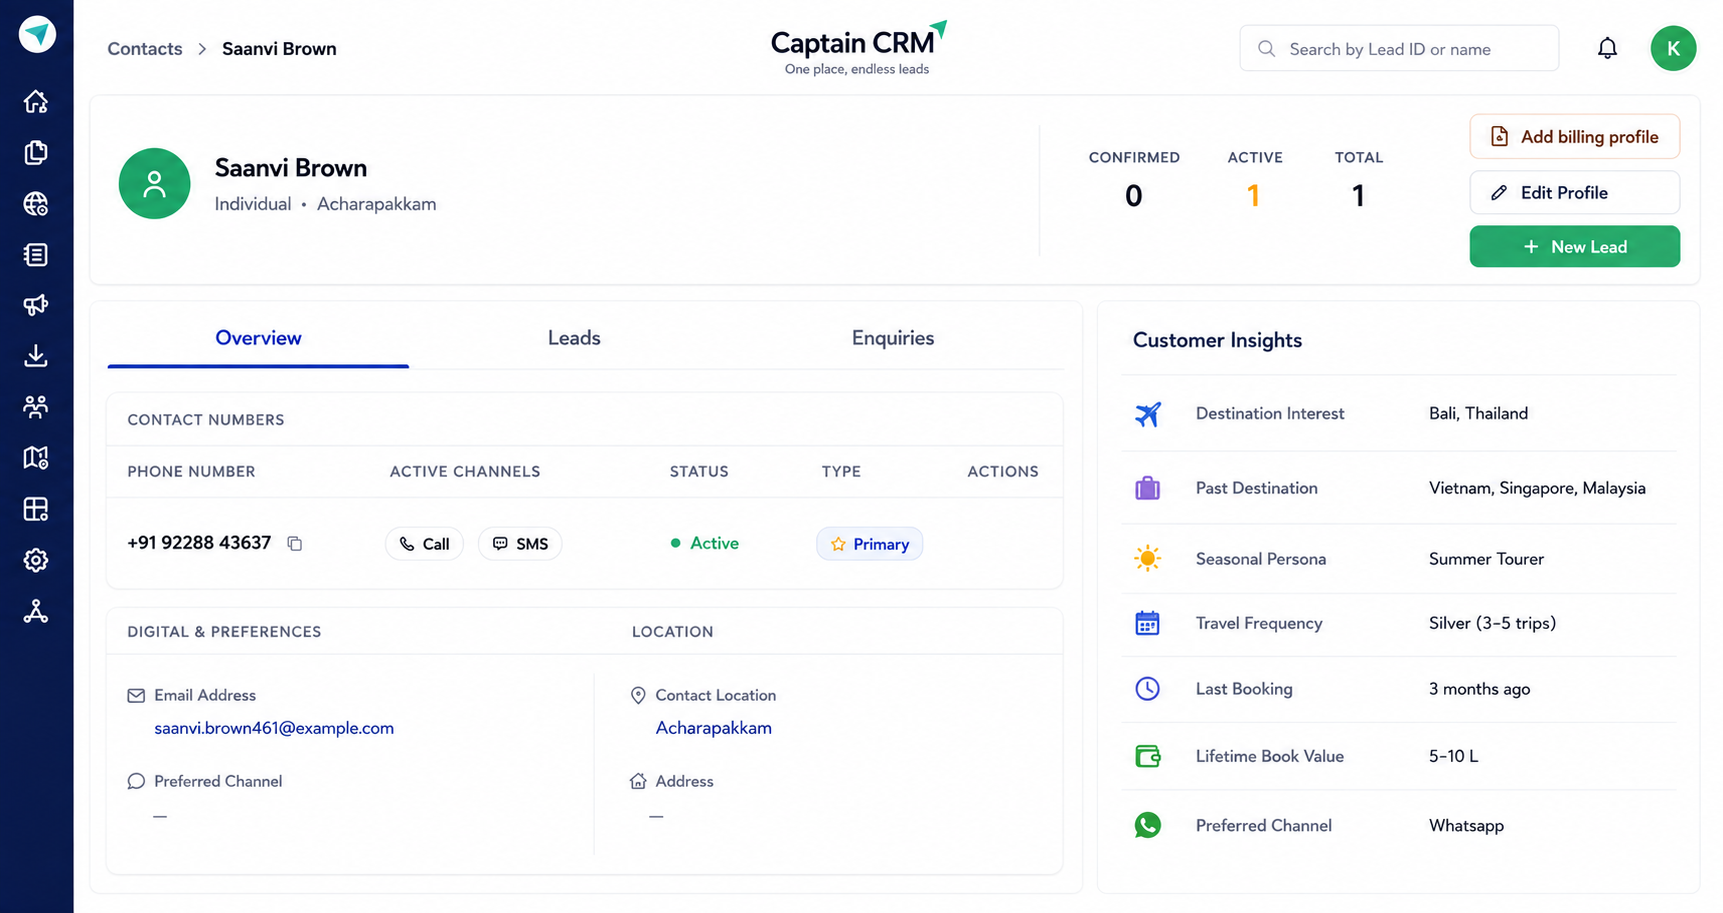Click Summer Tourer value
Image resolution: width=1723 pixels, height=913 pixels.
coord(1486,559)
